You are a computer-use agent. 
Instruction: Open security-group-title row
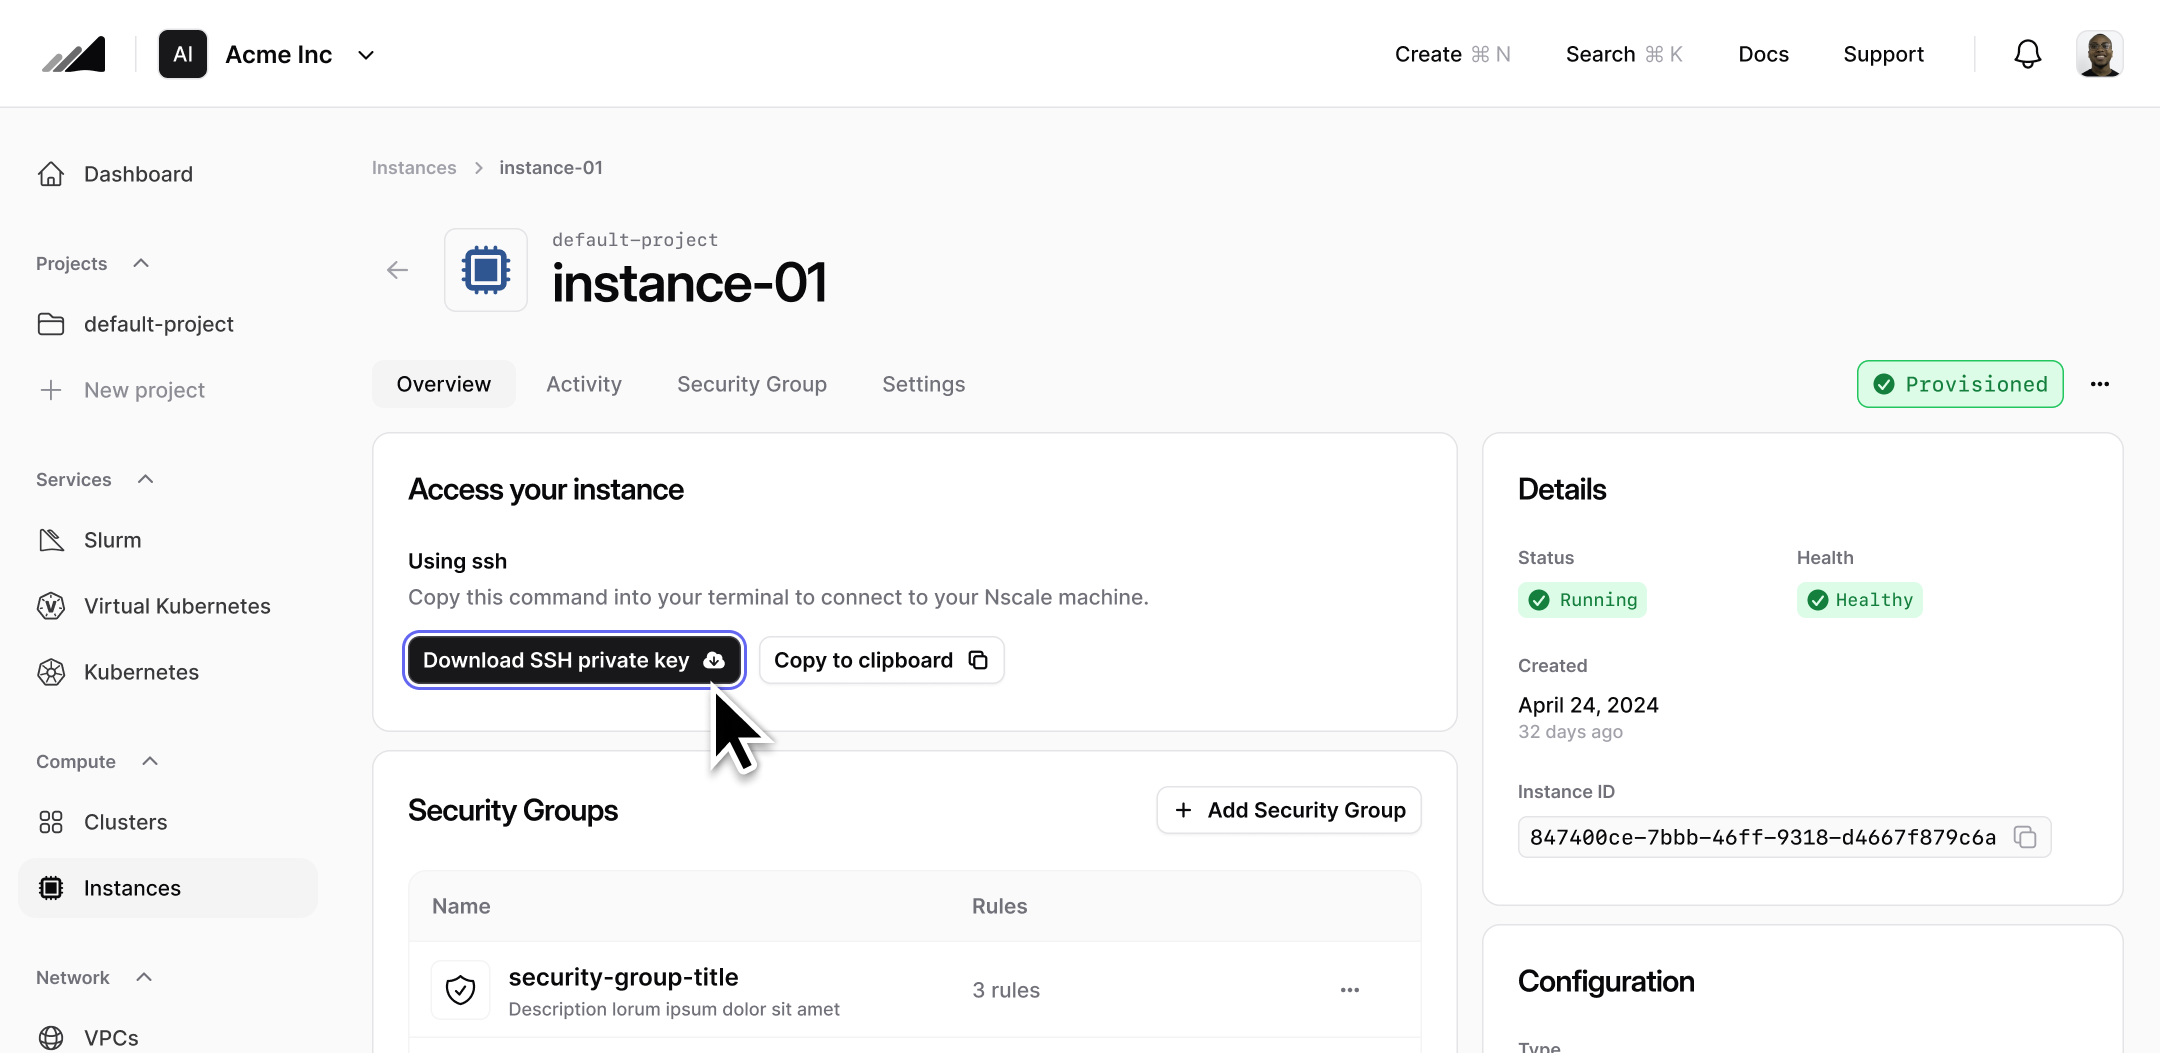pyautogui.click(x=914, y=990)
